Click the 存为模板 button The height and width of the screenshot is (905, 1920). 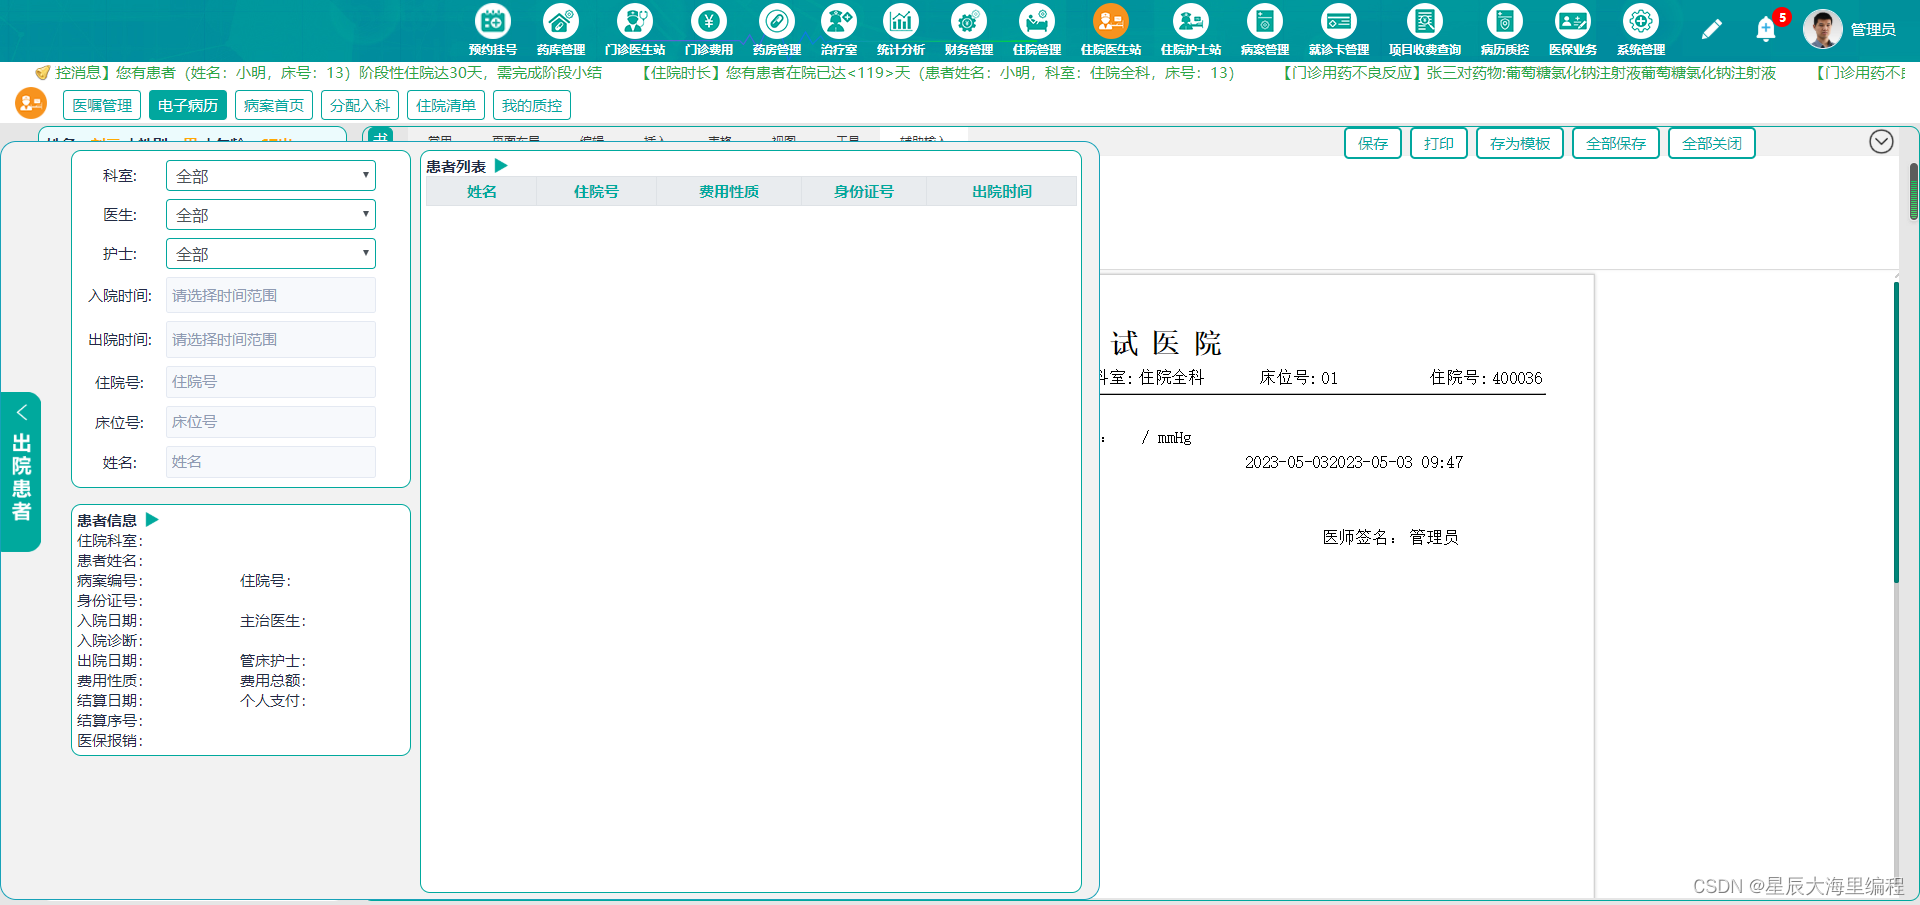click(x=1520, y=143)
